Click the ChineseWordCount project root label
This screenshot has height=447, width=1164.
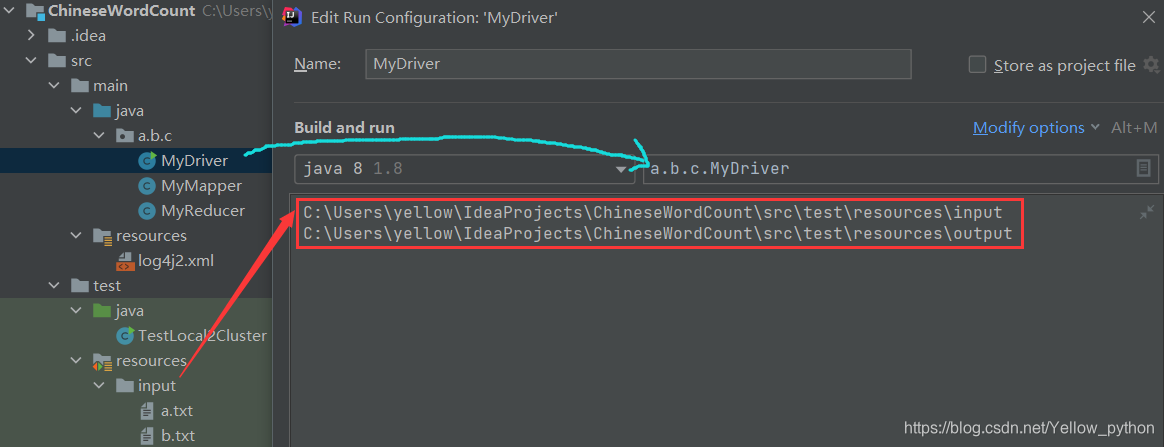[122, 11]
